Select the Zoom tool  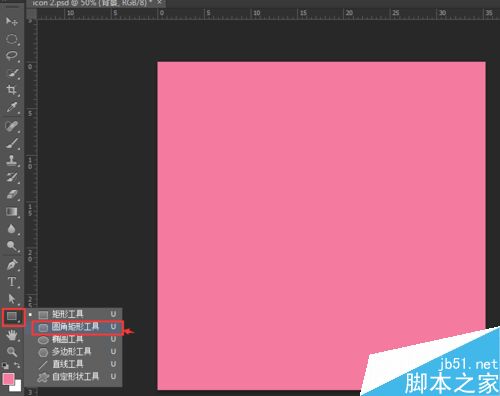12,352
